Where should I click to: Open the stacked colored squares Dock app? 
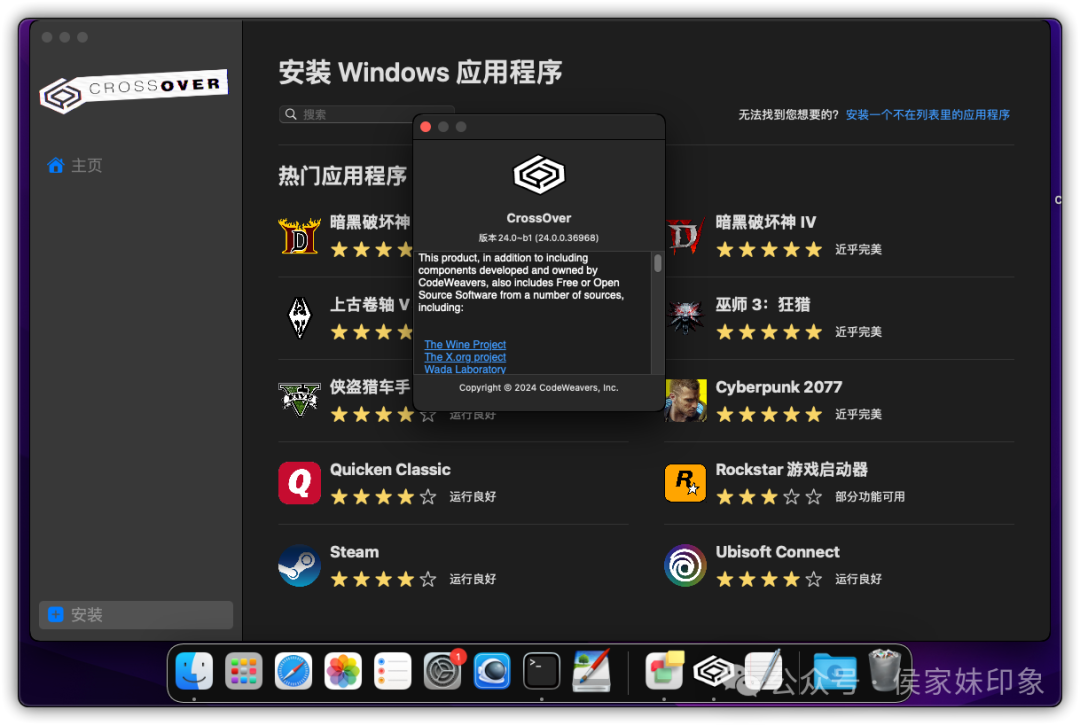click(664, 671)
